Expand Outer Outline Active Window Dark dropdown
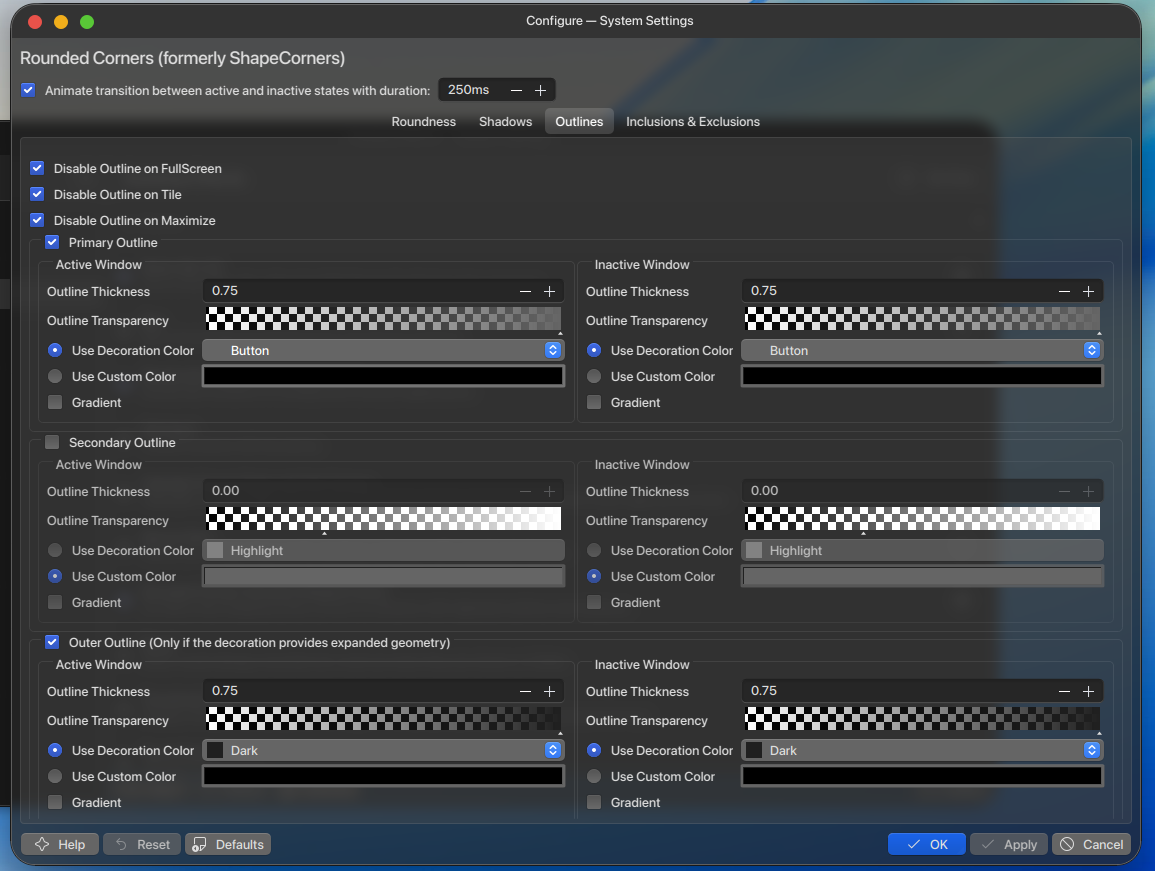The height and width of the screenshot is (871, 1155). (383, 750)
